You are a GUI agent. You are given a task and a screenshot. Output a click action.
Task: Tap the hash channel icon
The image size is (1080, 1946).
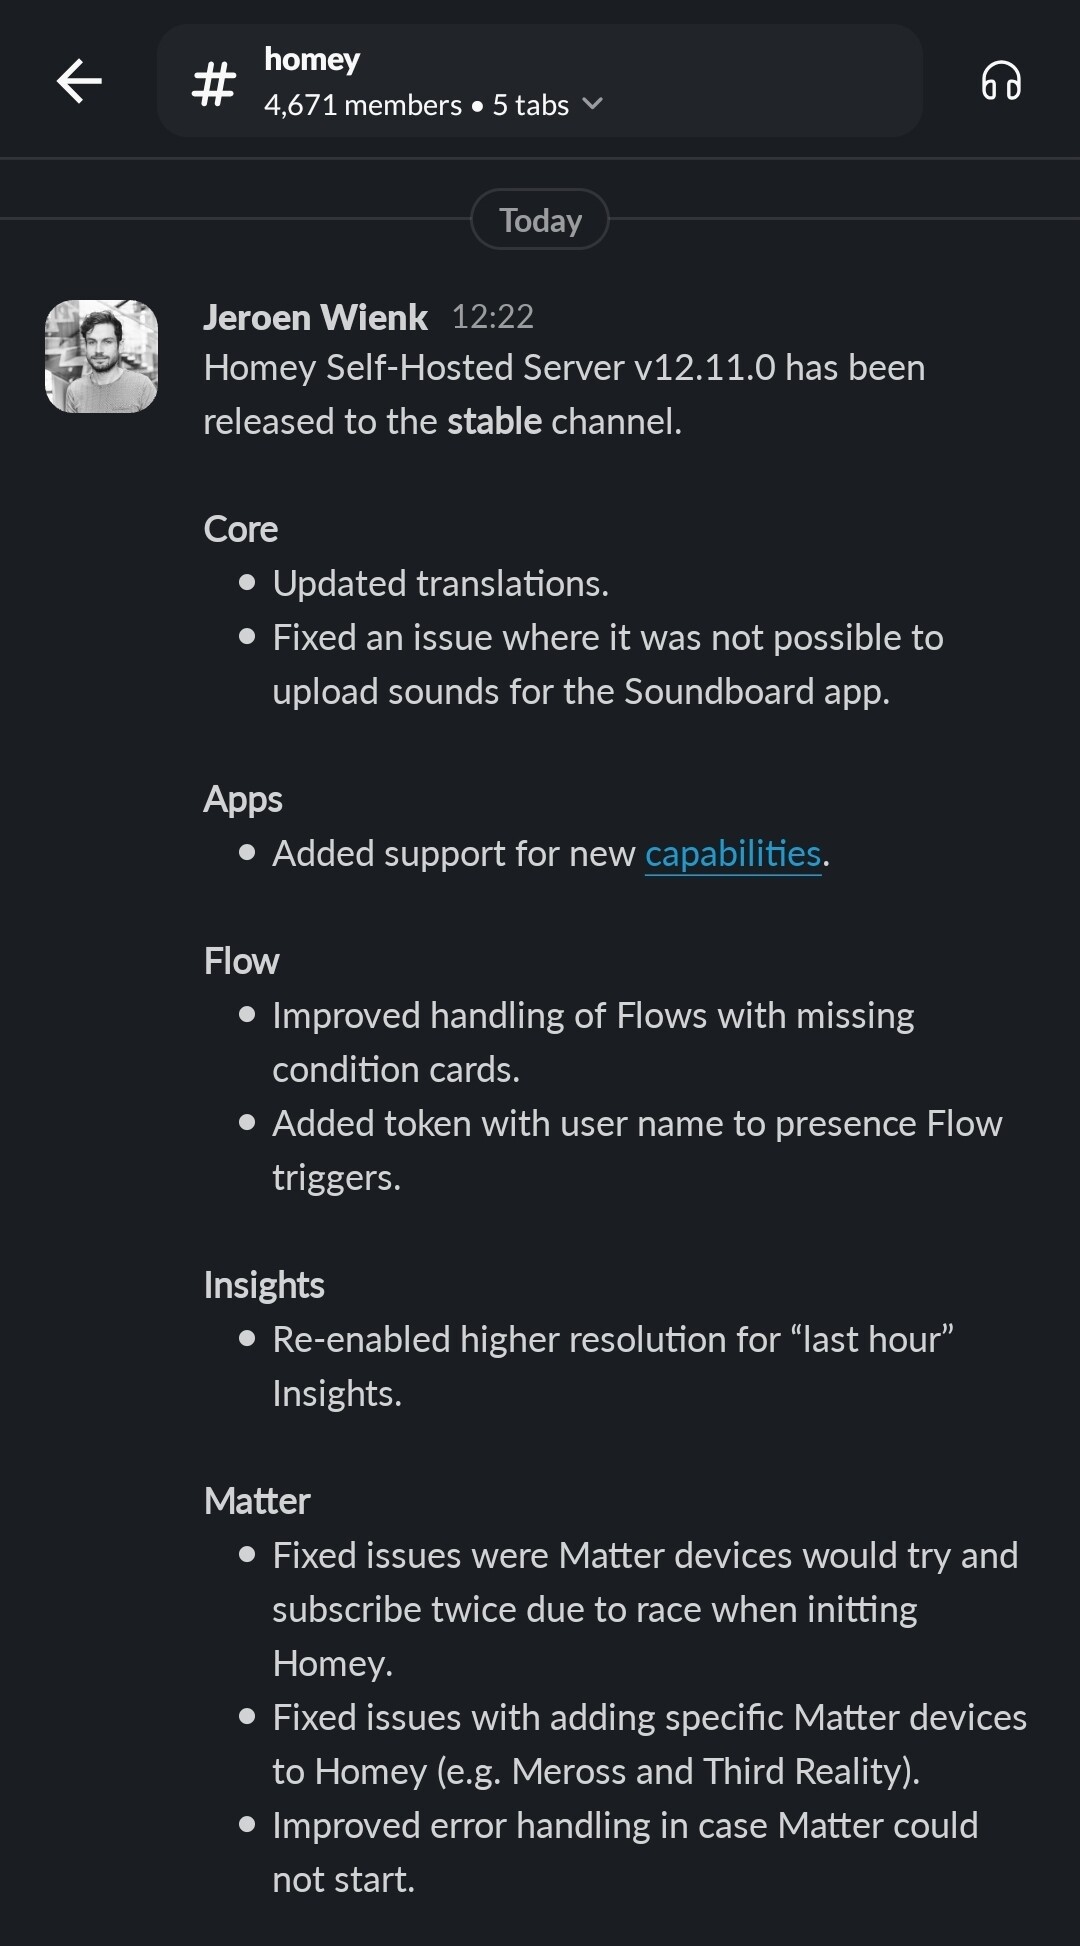[213, 83]
